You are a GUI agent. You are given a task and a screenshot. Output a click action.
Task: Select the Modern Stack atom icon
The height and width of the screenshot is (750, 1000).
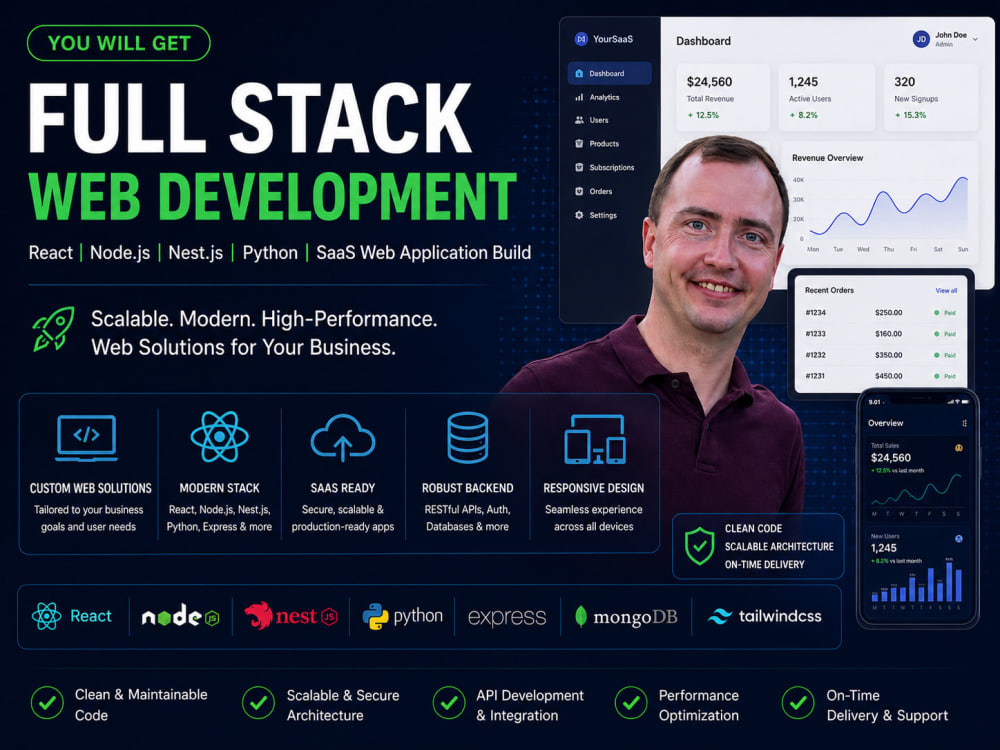pos(219,437)
